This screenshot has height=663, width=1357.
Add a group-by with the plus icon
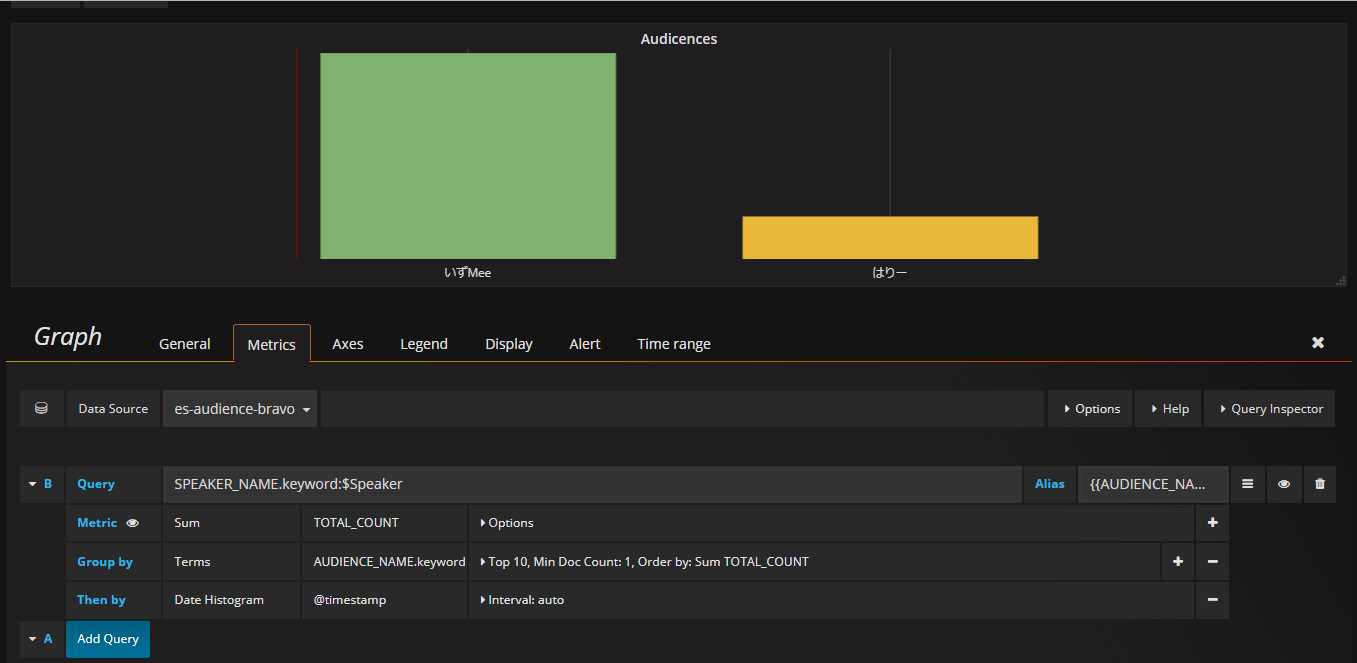(x=1177, y=562)
